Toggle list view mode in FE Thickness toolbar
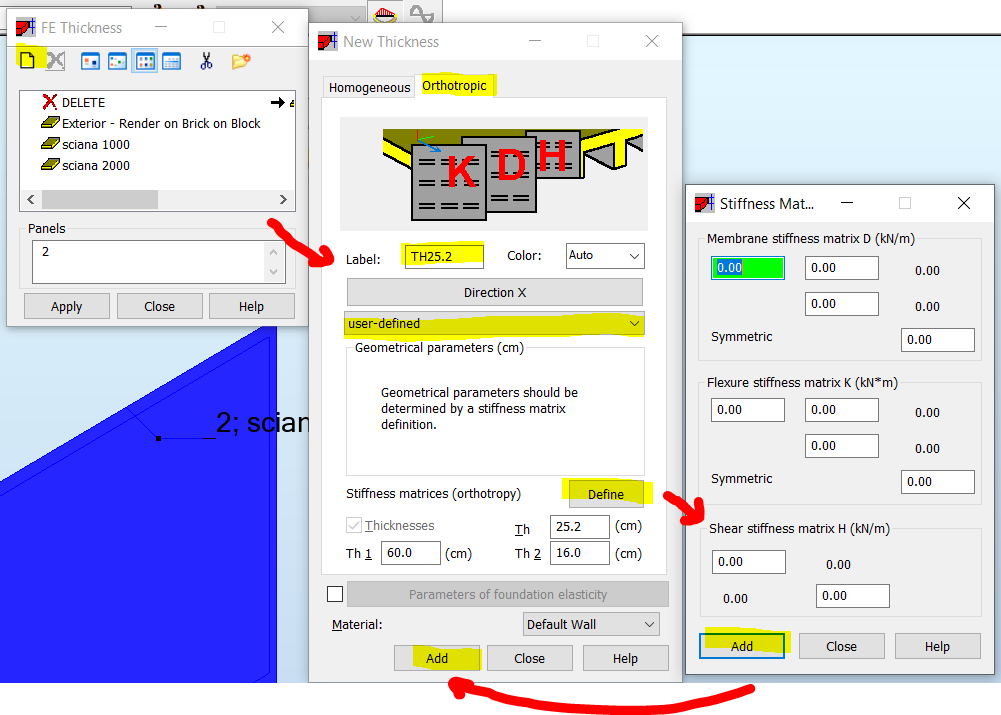Viewport: 1001px width, 715px height. (x=144, y=60)
